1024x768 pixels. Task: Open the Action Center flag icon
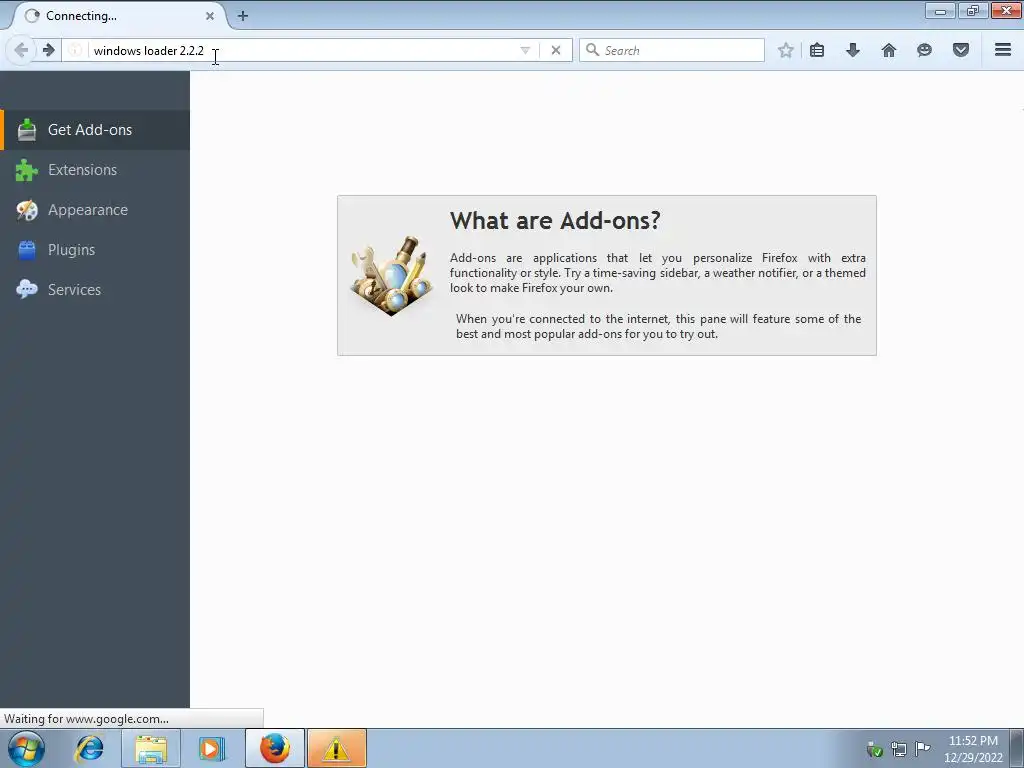click(923, 748)
